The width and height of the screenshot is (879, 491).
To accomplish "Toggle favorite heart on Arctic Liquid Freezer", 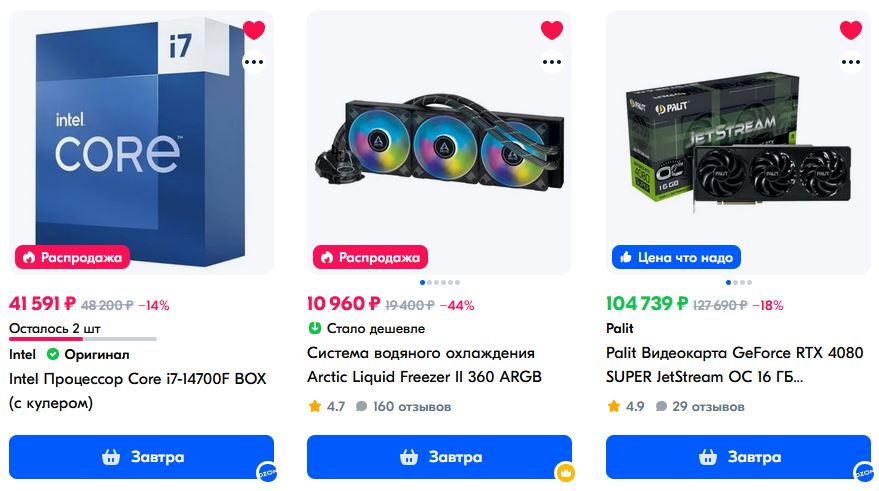I will tap(552, 30).
